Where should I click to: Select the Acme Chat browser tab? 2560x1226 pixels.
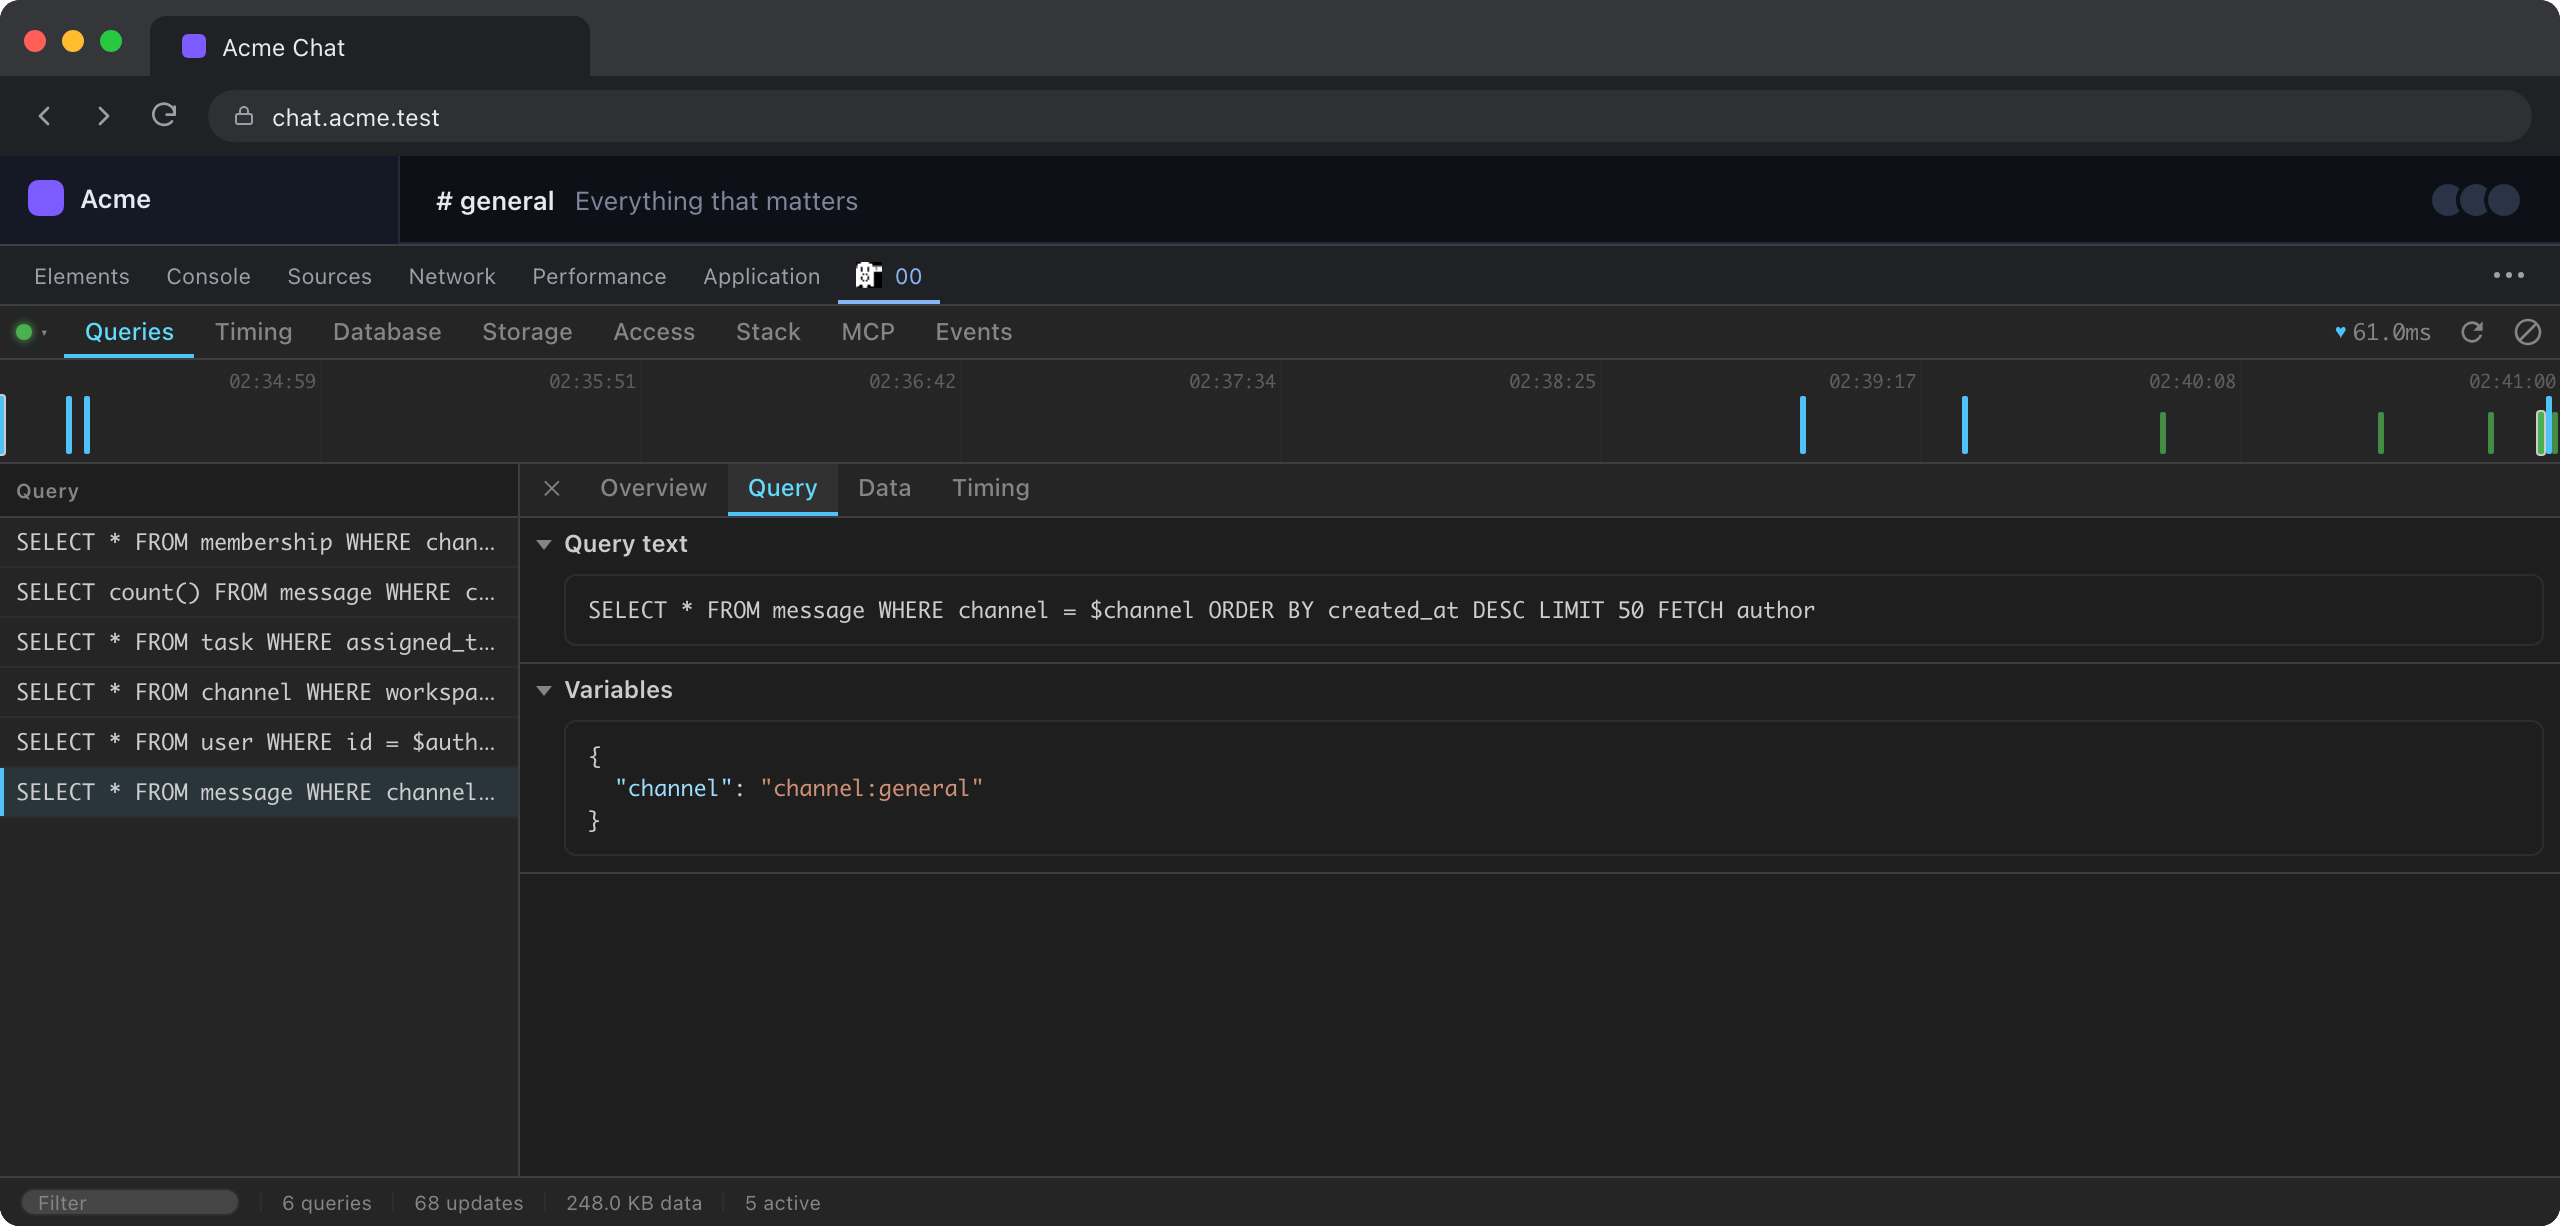pos(370,47)
